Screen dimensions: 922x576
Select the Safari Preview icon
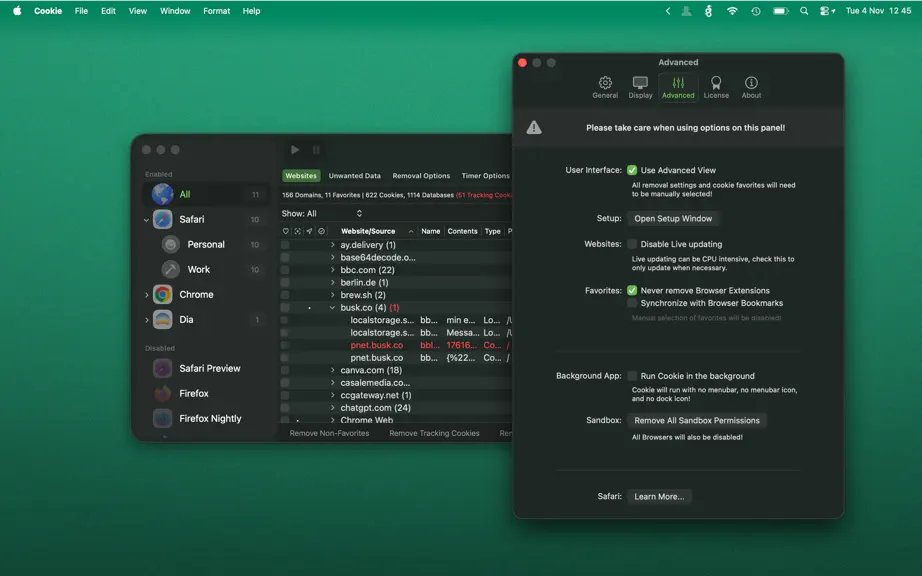163,369
